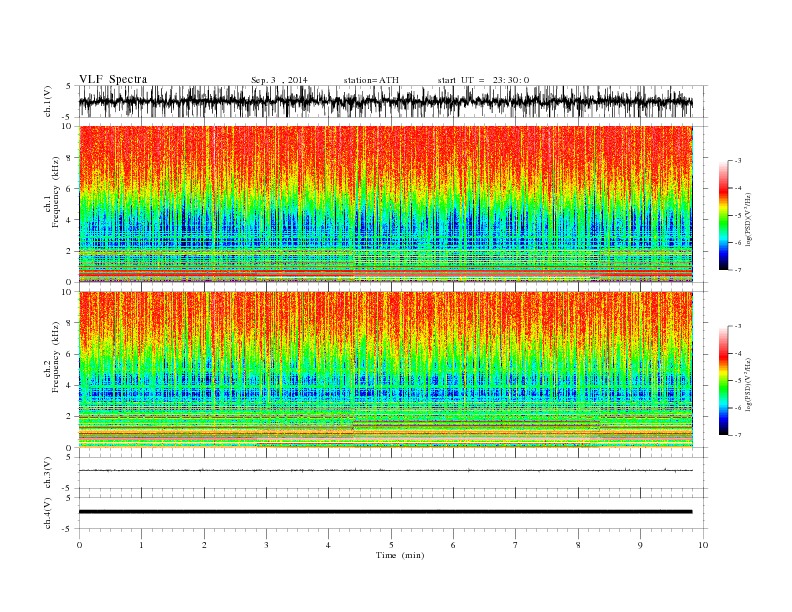This screenshot has width=792, height=612.
Task: Click the time axis tick label "6"
Action: tap(453, 545)
